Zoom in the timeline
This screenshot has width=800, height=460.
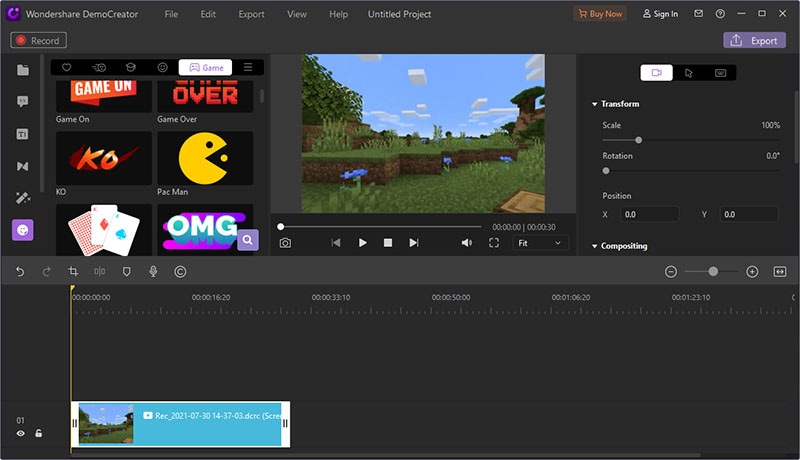(752, 272)
